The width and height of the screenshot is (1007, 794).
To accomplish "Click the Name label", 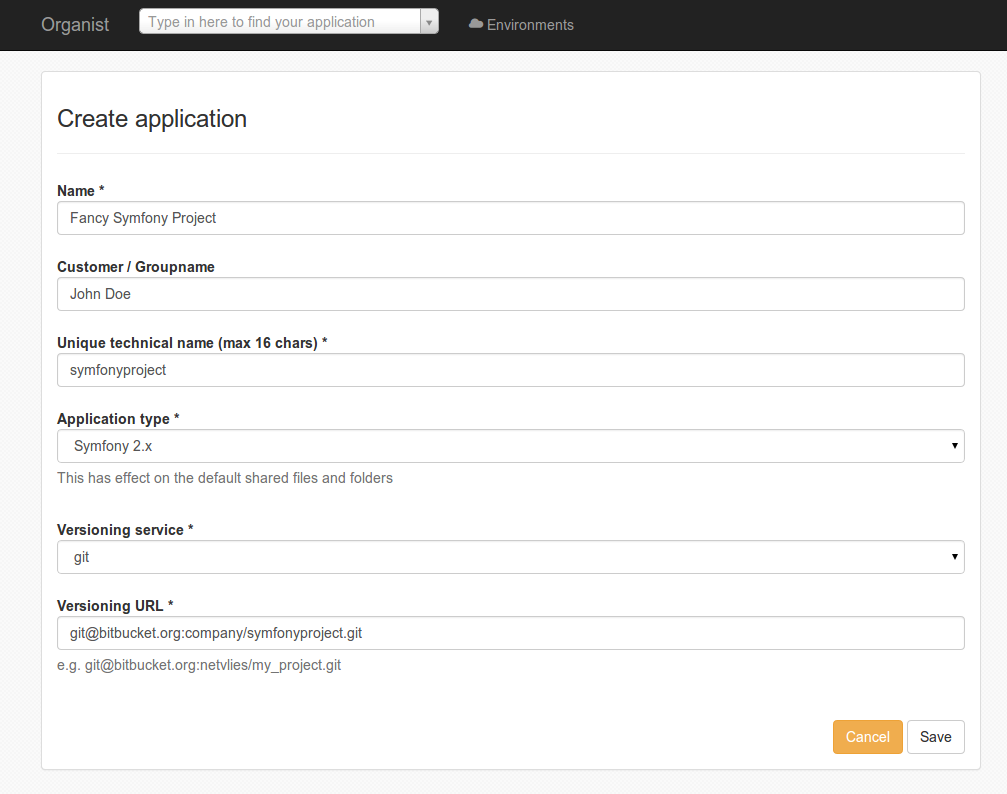I will [80, 191].
